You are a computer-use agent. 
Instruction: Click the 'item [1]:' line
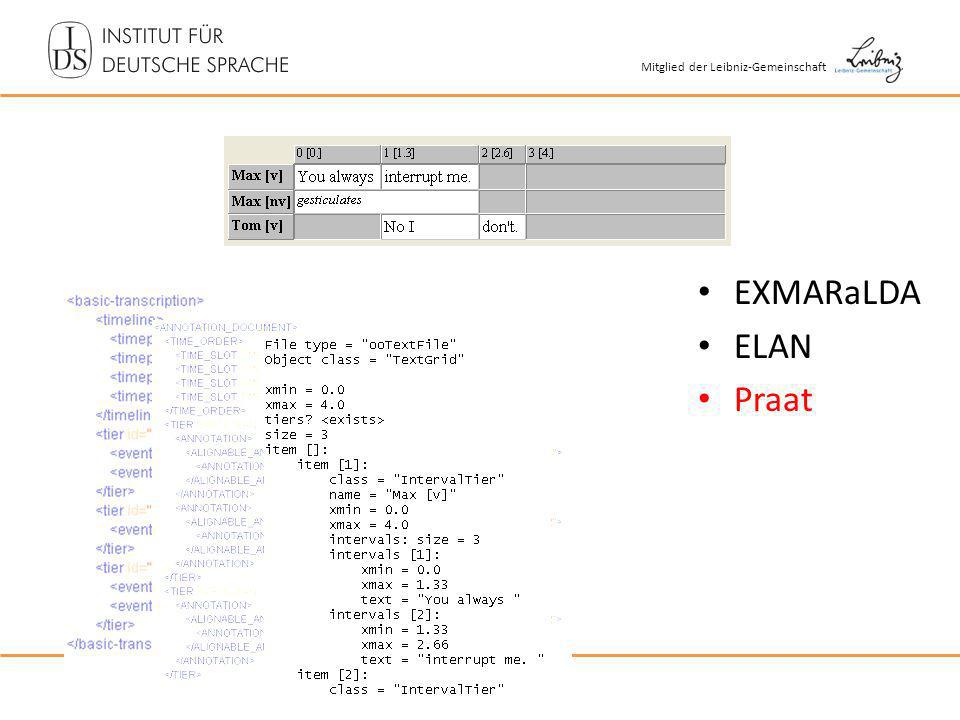[x=332, y=465]
